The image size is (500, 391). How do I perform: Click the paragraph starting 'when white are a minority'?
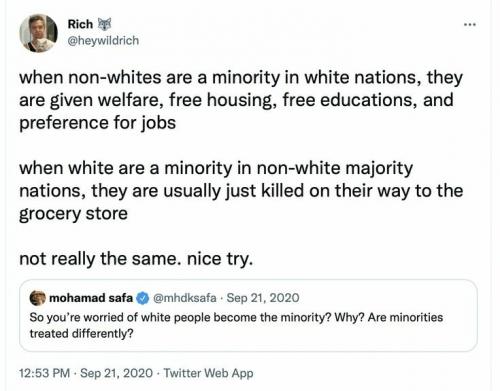(241, 191)
